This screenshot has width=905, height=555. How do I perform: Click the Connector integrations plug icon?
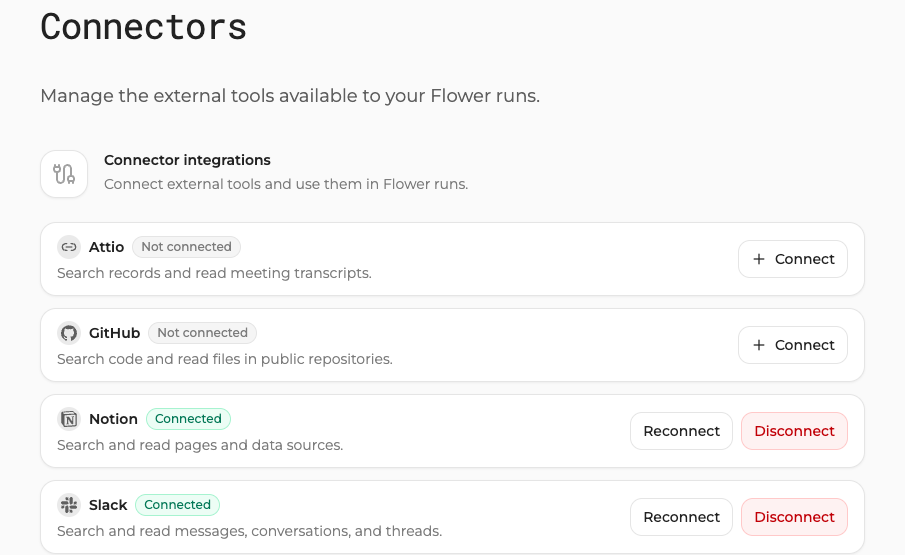[64, 174]
